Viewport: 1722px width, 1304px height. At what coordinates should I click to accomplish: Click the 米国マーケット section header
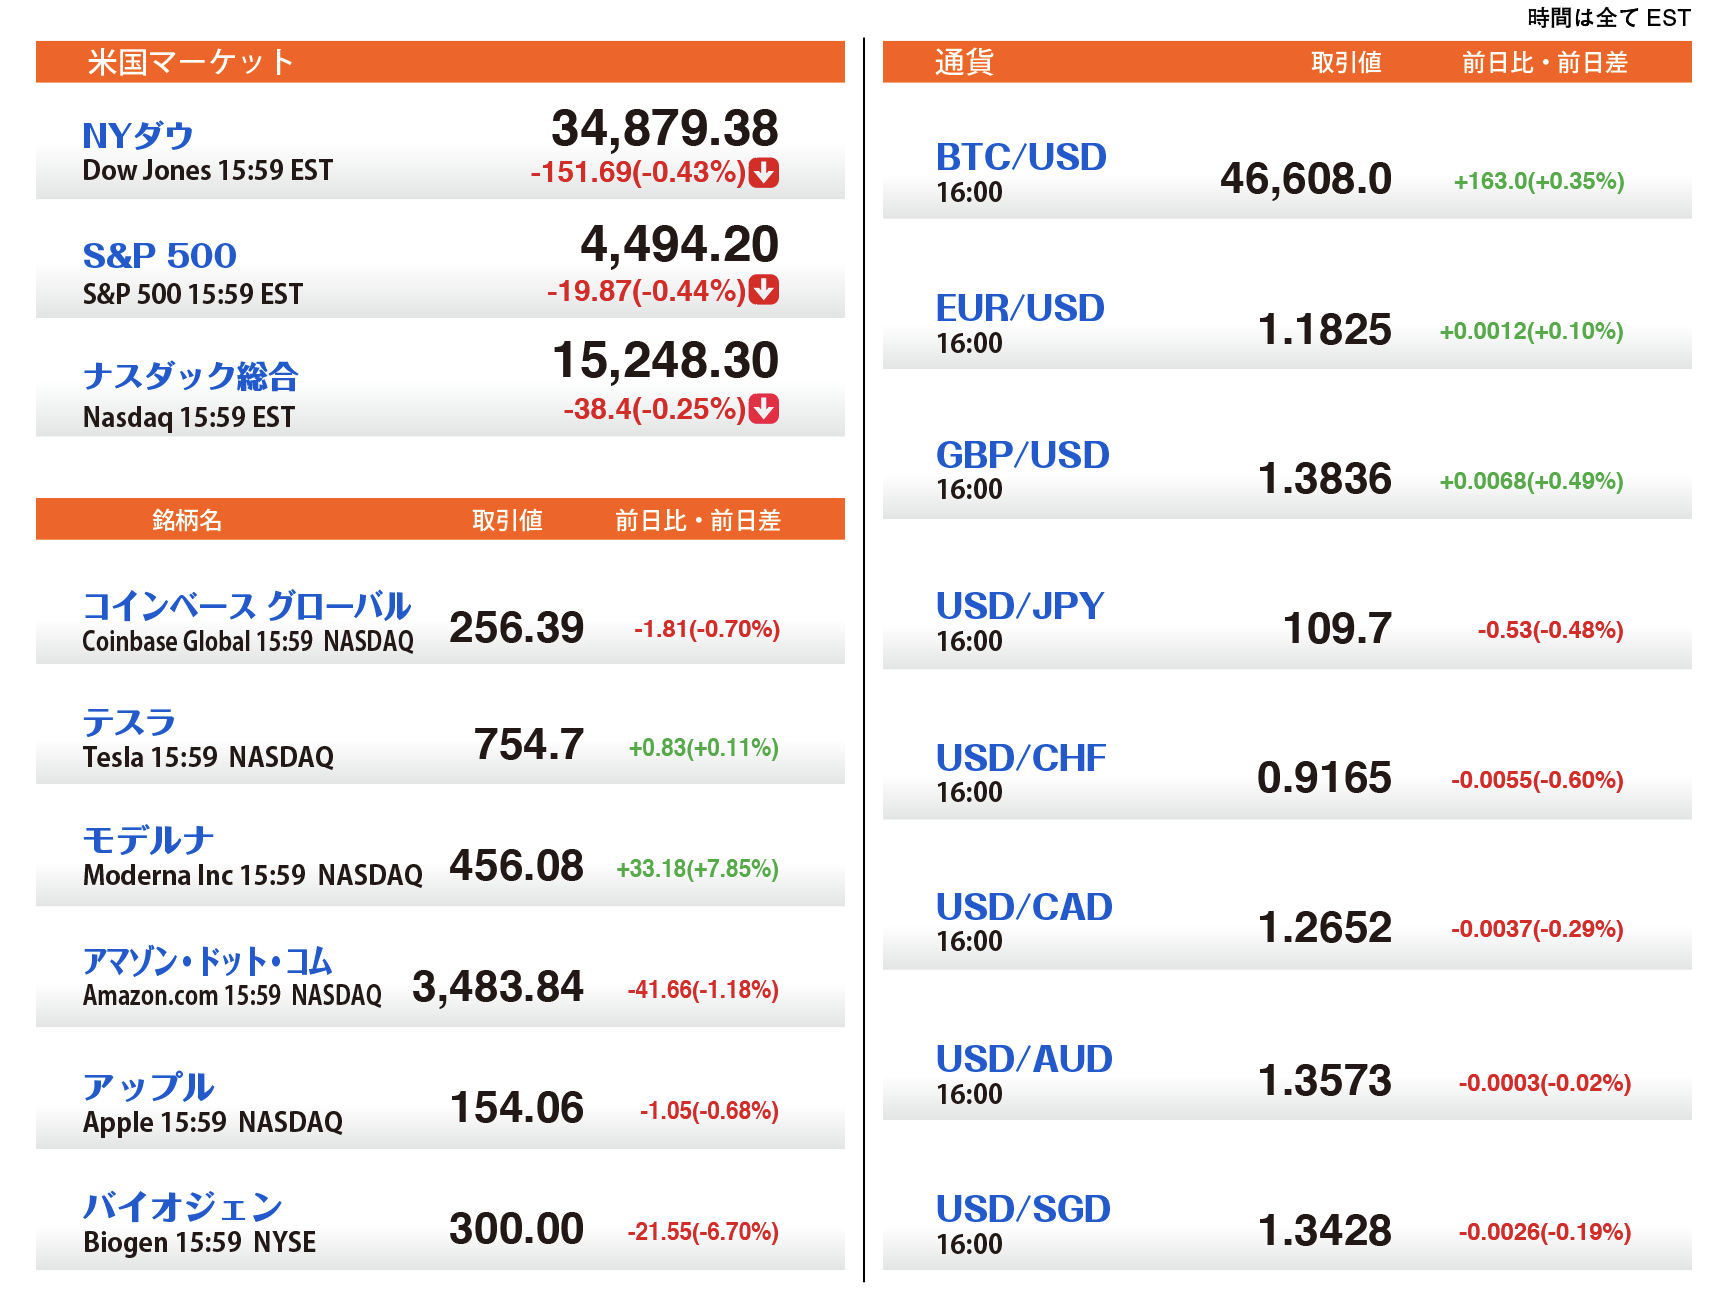[190, 62]
